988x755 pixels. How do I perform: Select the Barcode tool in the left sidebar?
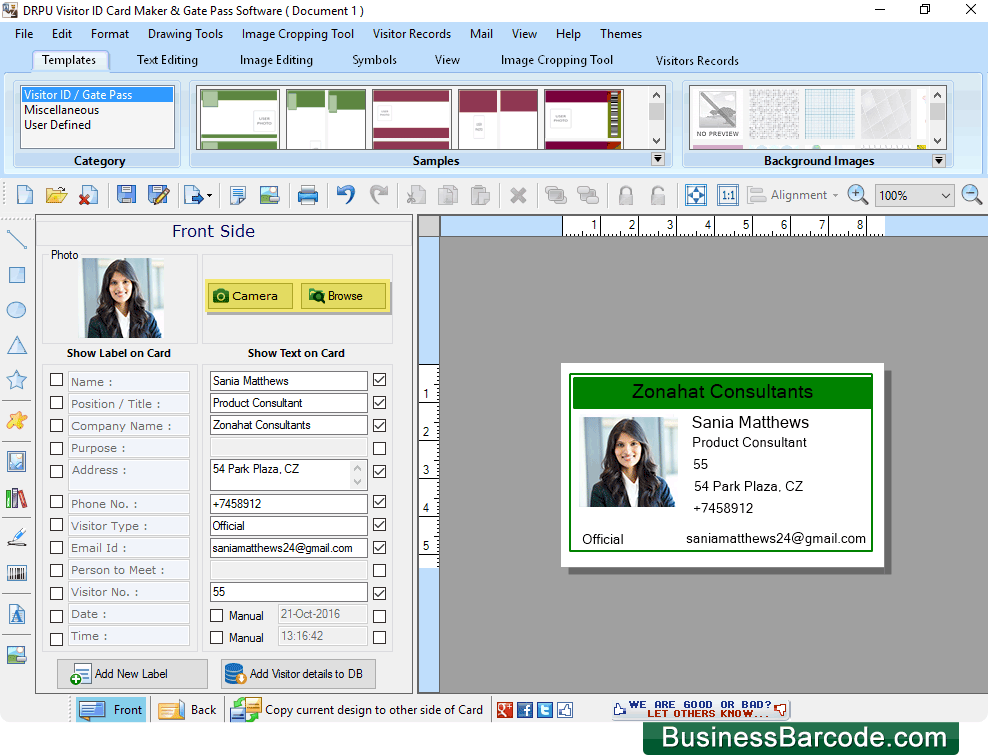(16, 573)
